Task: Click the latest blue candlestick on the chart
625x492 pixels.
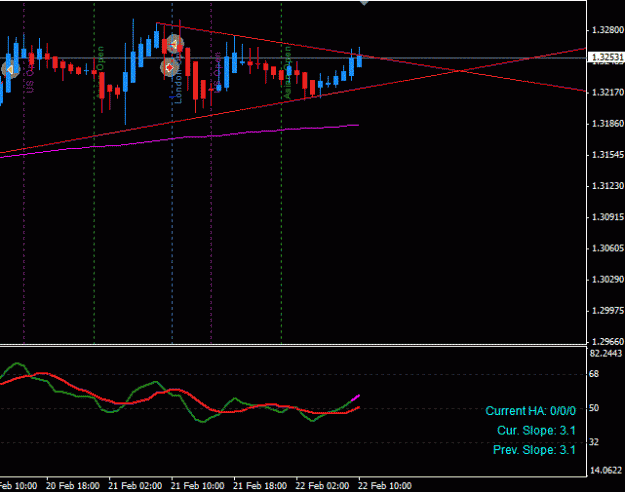Action: [x=360, y=61]
